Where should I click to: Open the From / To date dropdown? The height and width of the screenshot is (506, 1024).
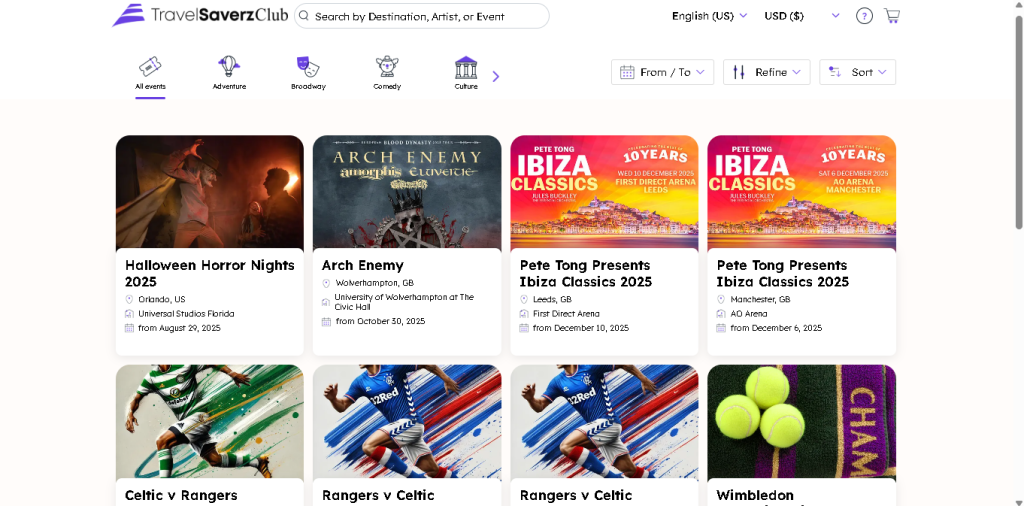point(662,72)
